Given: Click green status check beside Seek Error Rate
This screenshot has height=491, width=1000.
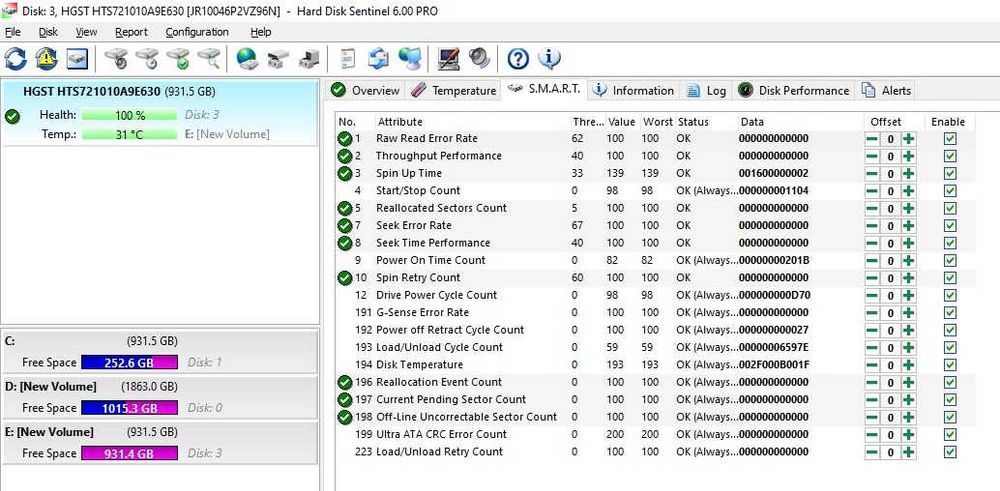Looking at the screenshot, I should click(x=345, y=225).
